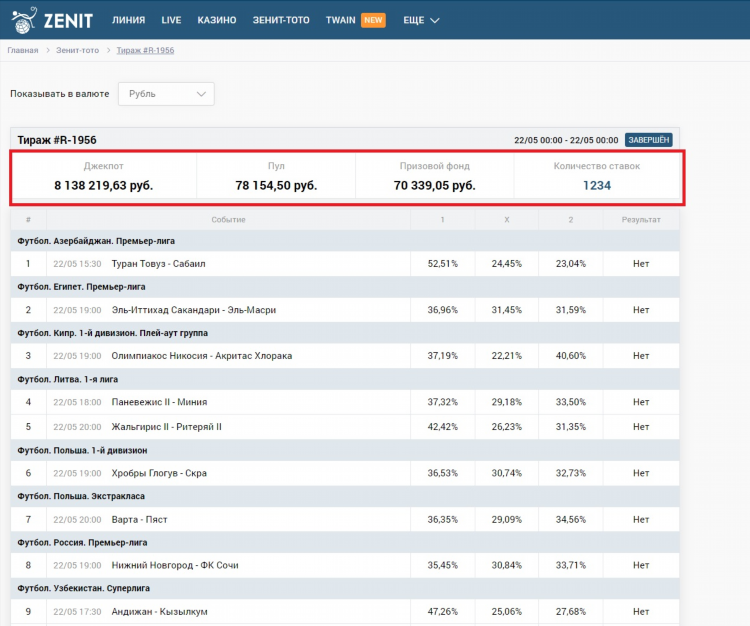750x626 pixels.
Task: Open the ЗЕНИТ-ТОТО menu item
Action: (x=281, y=20)
